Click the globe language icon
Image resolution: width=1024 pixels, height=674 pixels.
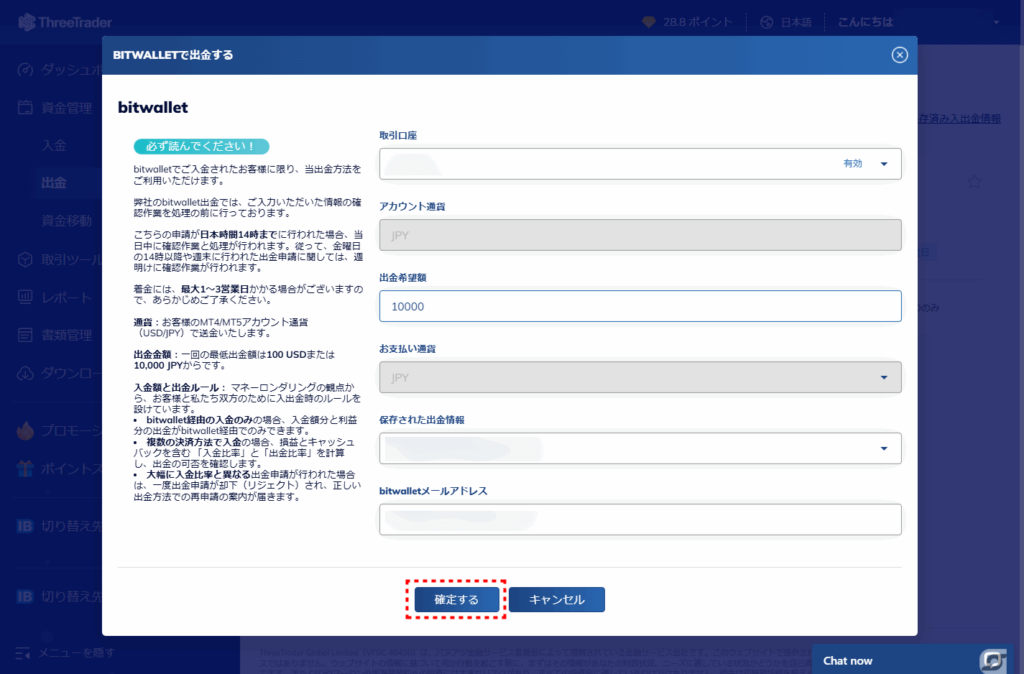pyautogui.click(x=767, y=21)
